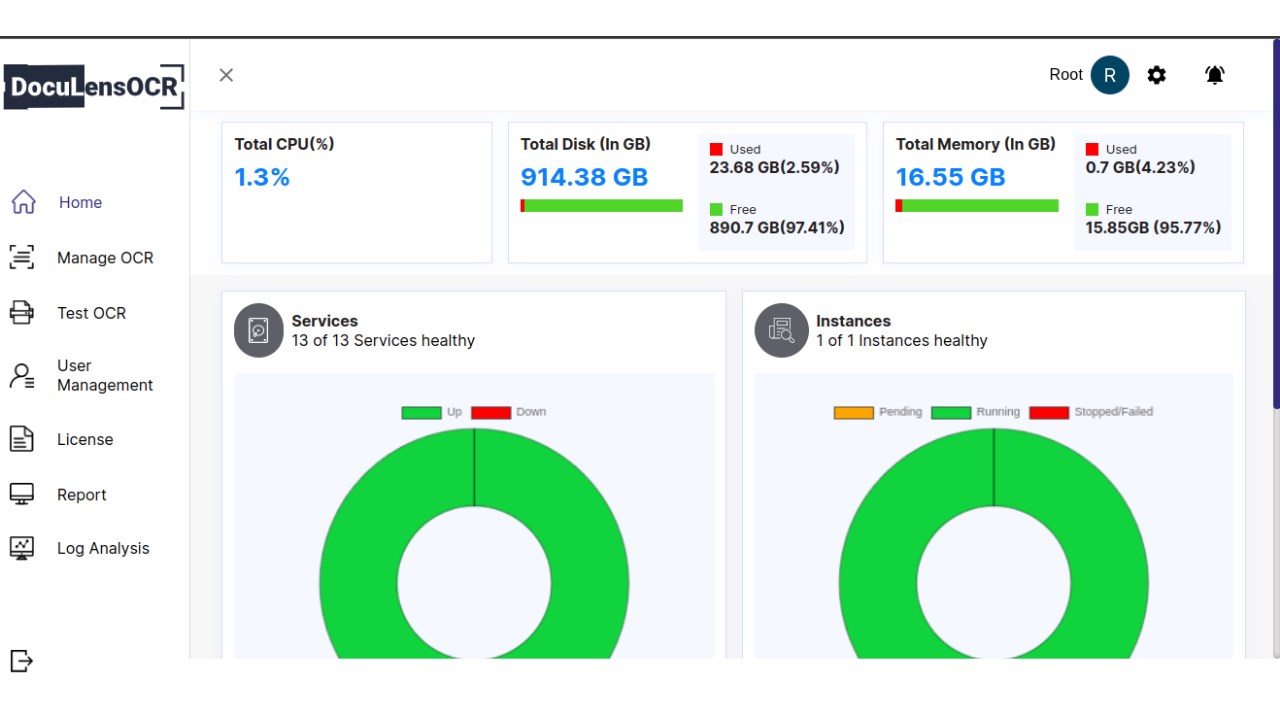Click the Log Analysis chart icon
This screenshot has height=720, width=1280.
pos(22,548)
